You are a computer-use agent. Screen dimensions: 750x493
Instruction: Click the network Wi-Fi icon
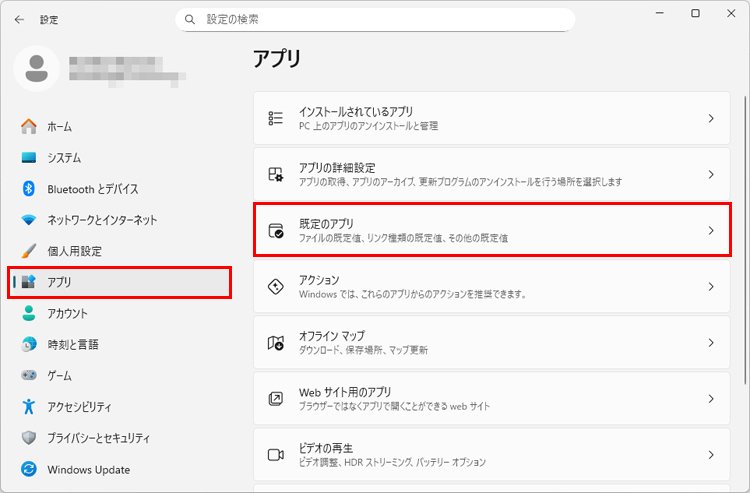point(29,220)
